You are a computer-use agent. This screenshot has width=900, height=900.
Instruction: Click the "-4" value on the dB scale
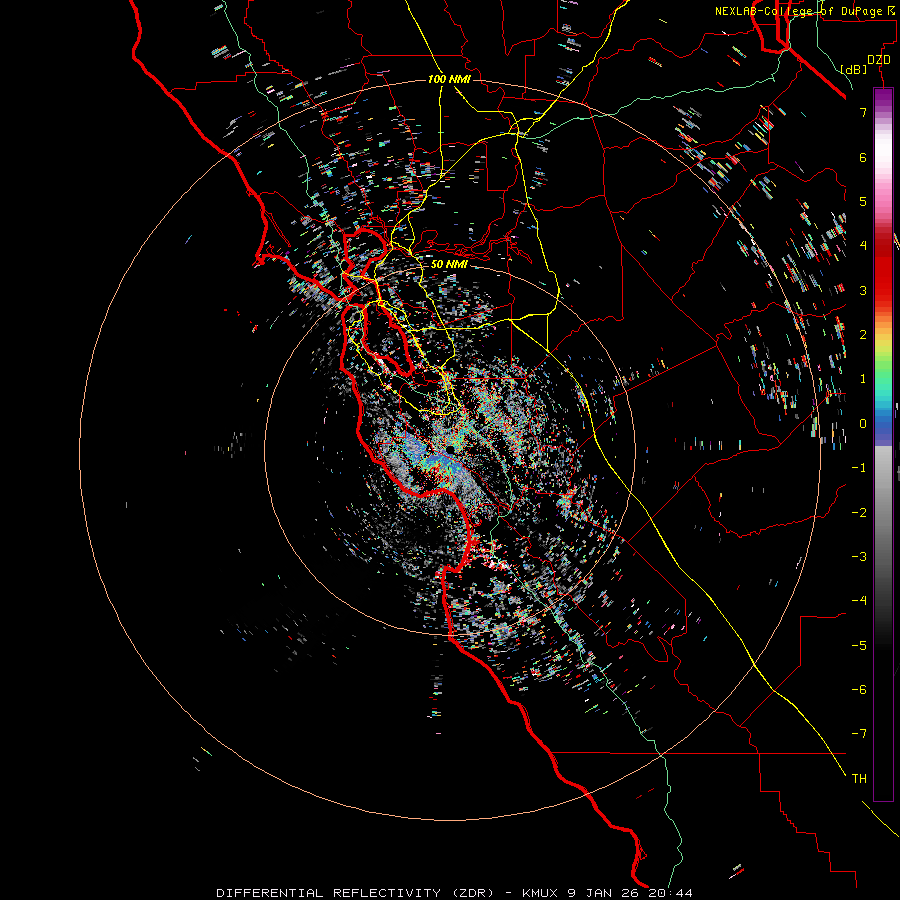(x=859, y=601)
